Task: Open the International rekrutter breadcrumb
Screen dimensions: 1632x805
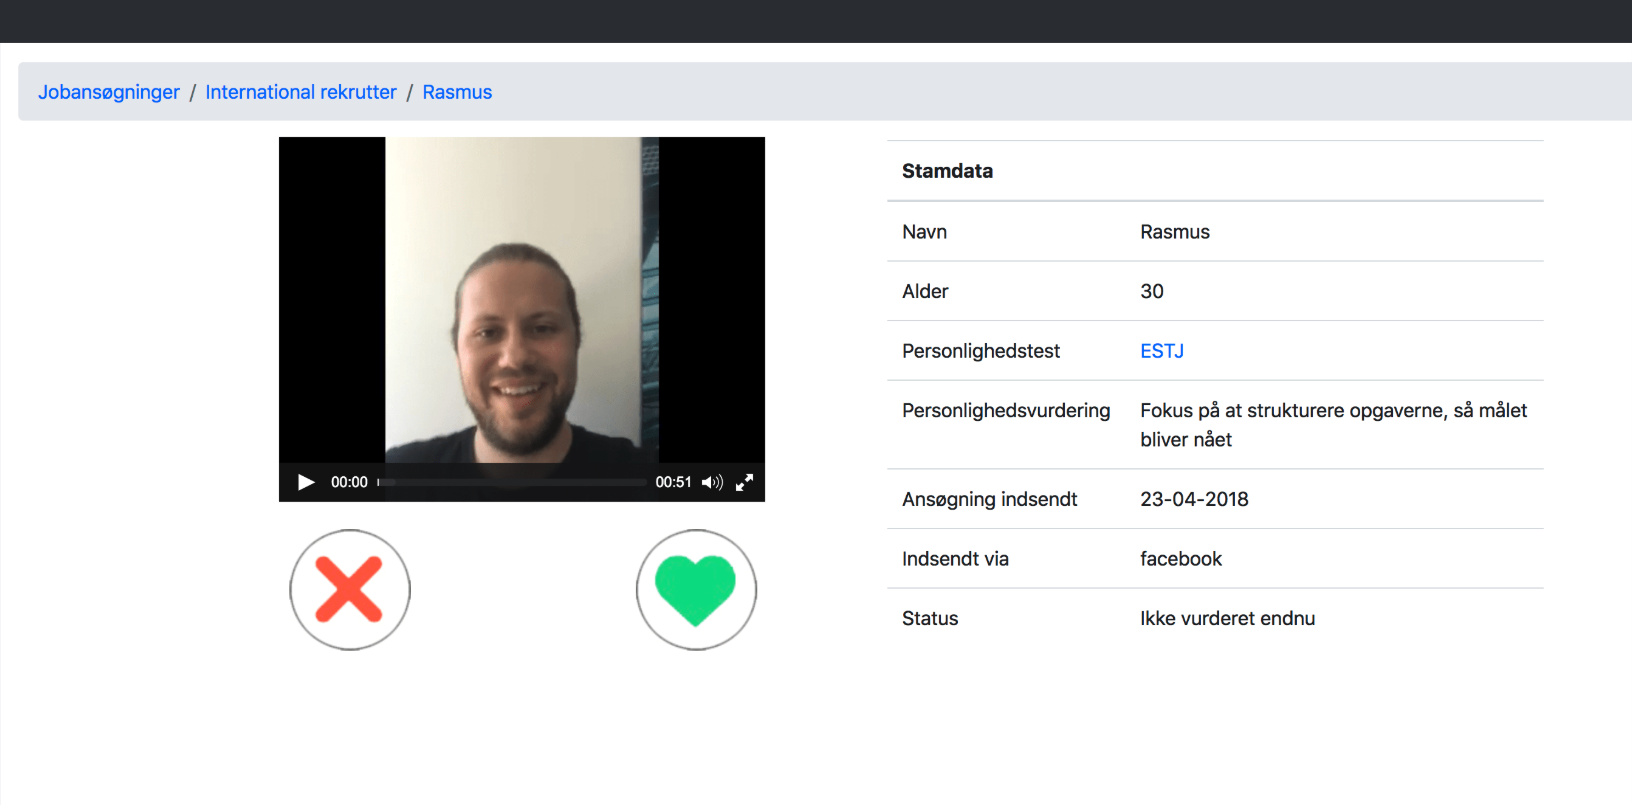Action: pyautogui.click(x=301, y=92)
